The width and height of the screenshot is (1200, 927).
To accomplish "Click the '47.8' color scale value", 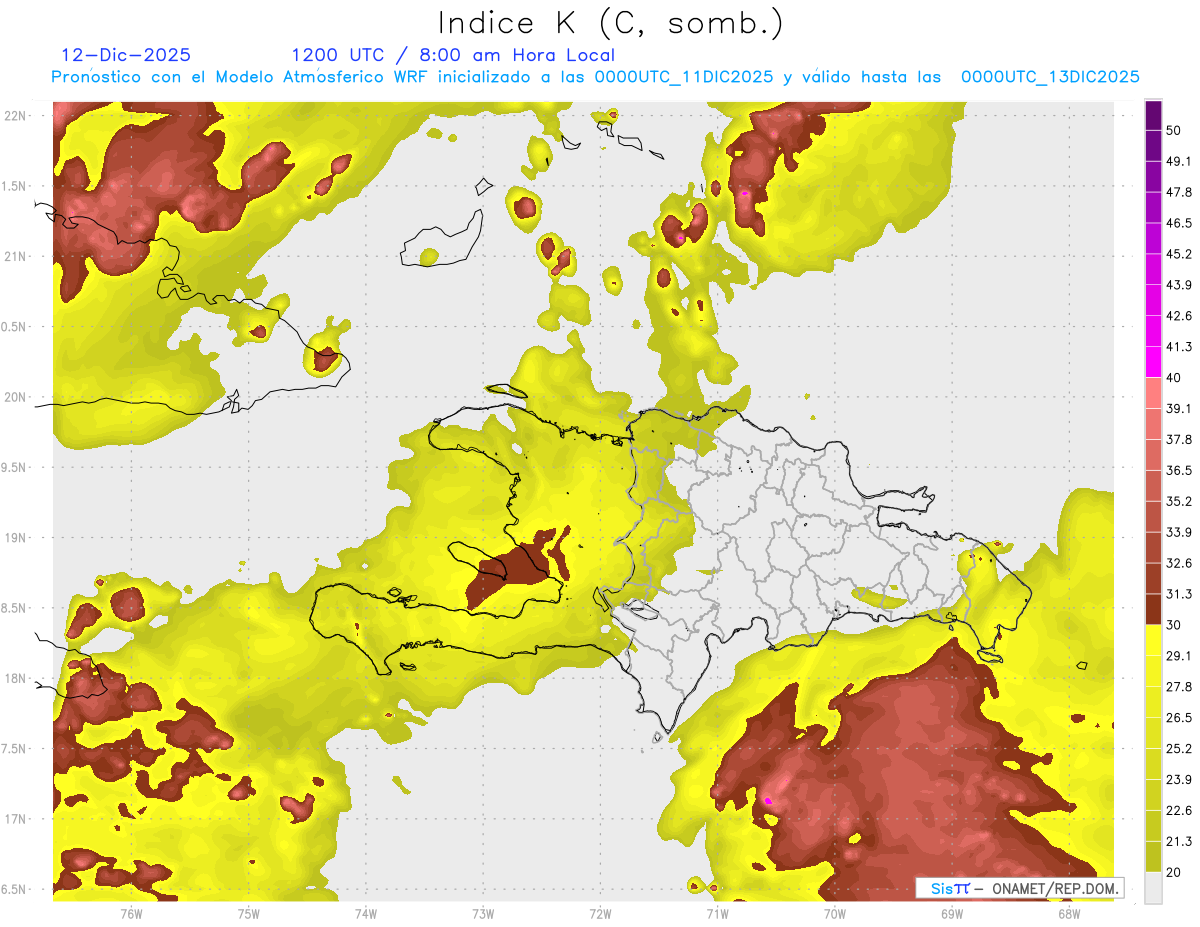I will [x=1178, y=192].
